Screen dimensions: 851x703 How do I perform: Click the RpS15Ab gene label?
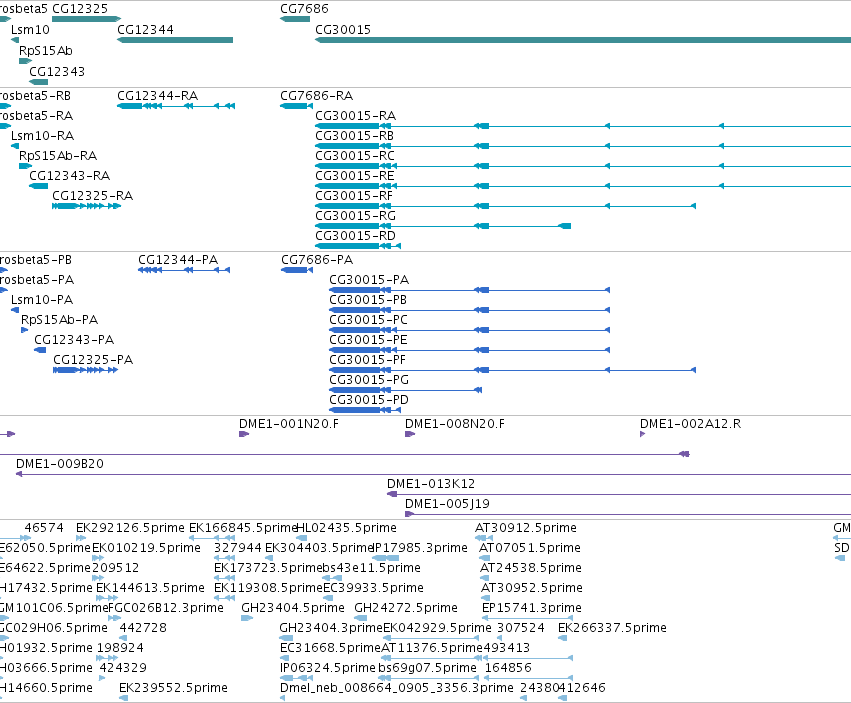[46, 50]
